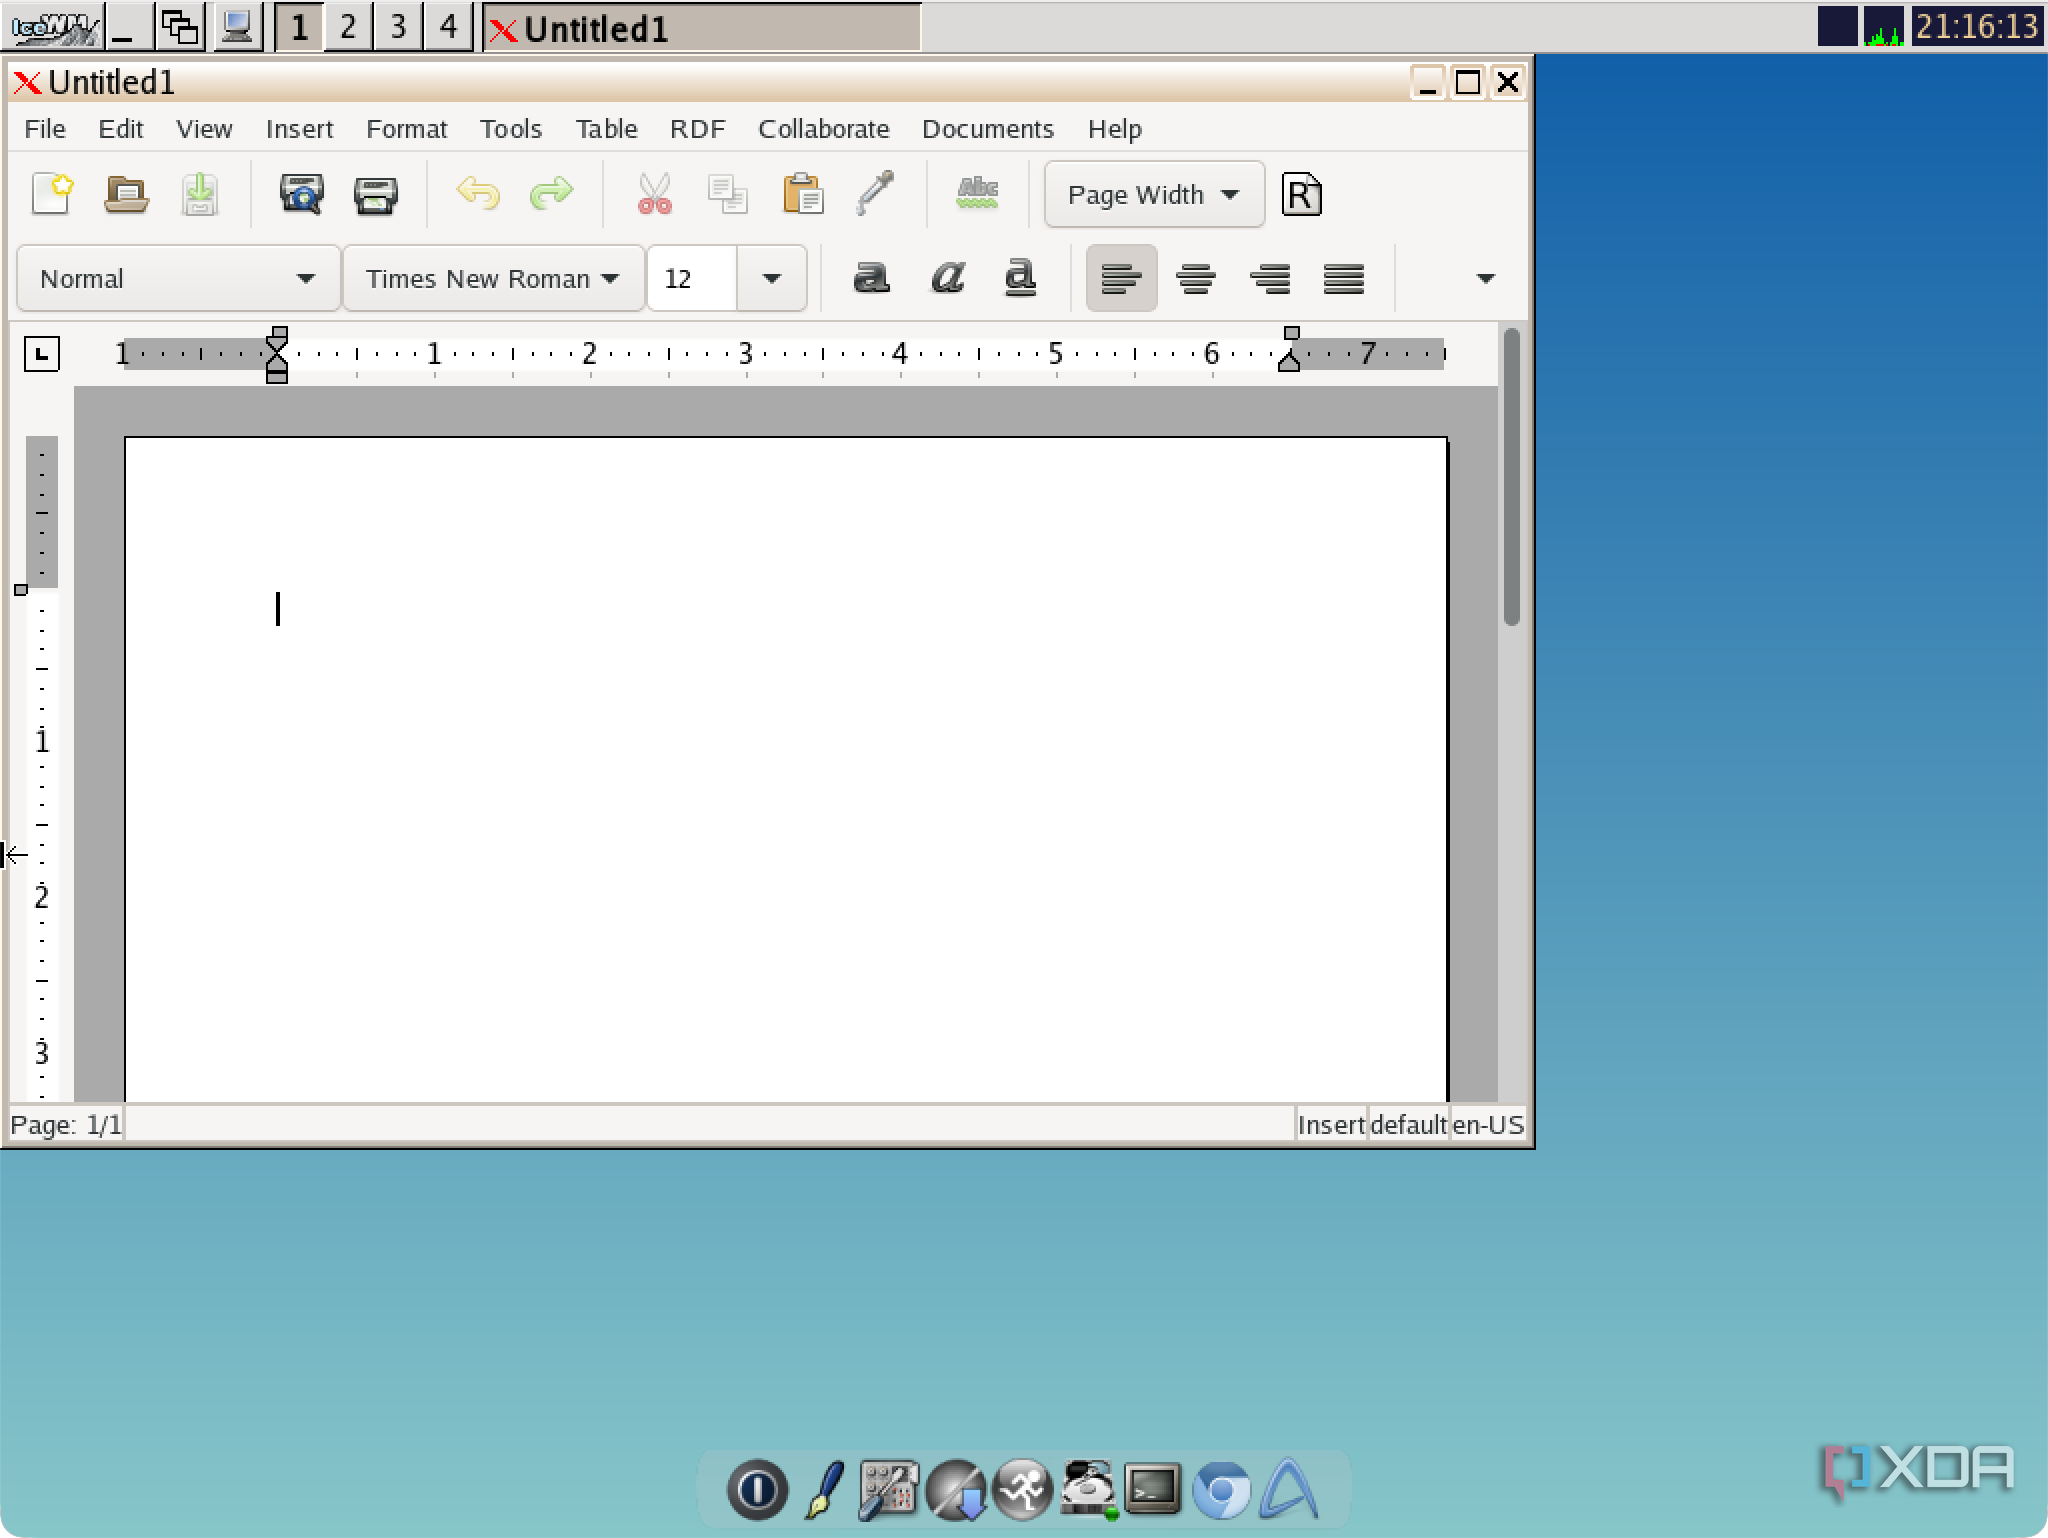Launch the Chromium browser from the dock
This screenshot has width=2048, height=1538.
tap(1221, 1490)
